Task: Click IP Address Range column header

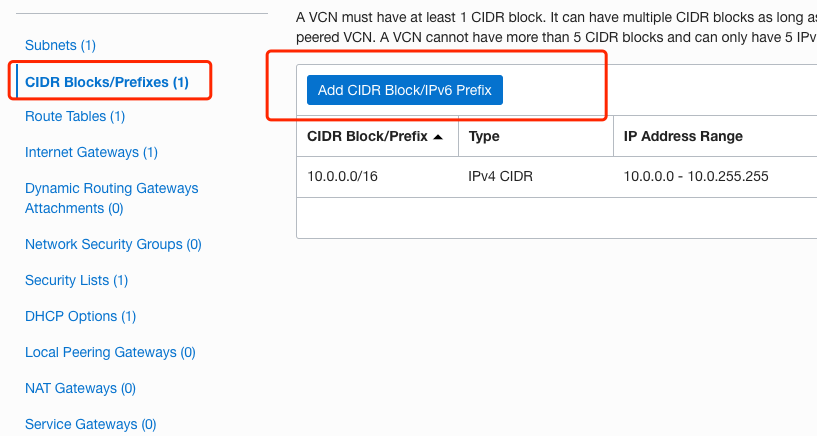Action: (683, 136)
